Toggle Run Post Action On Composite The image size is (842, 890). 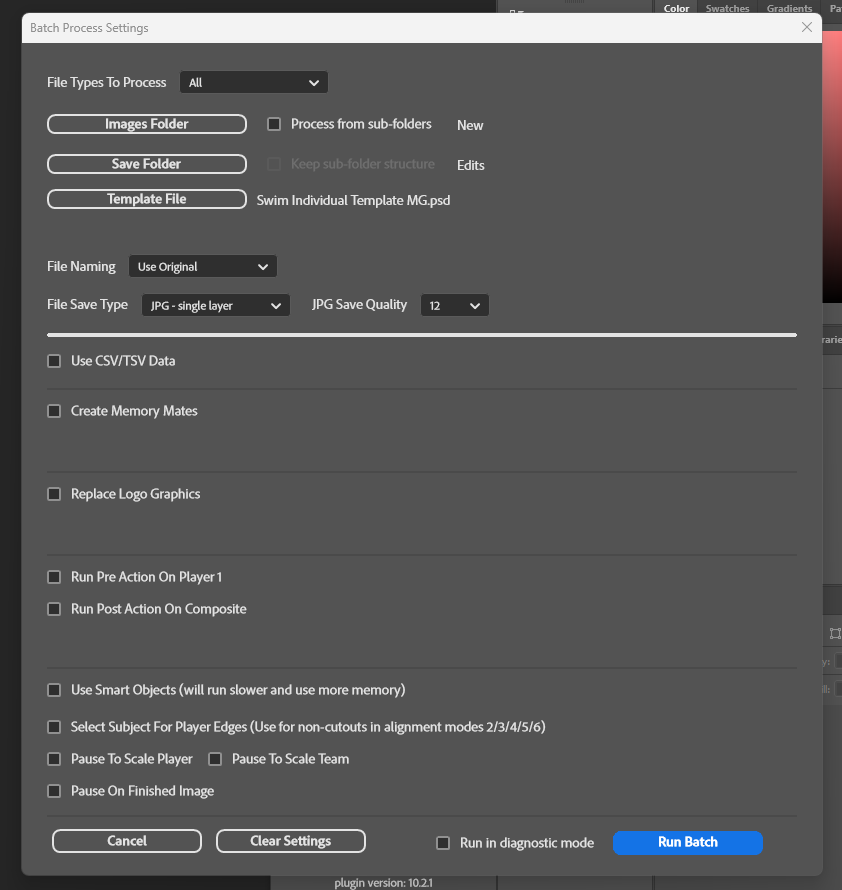pyautogui.click(x=55, y=609)
